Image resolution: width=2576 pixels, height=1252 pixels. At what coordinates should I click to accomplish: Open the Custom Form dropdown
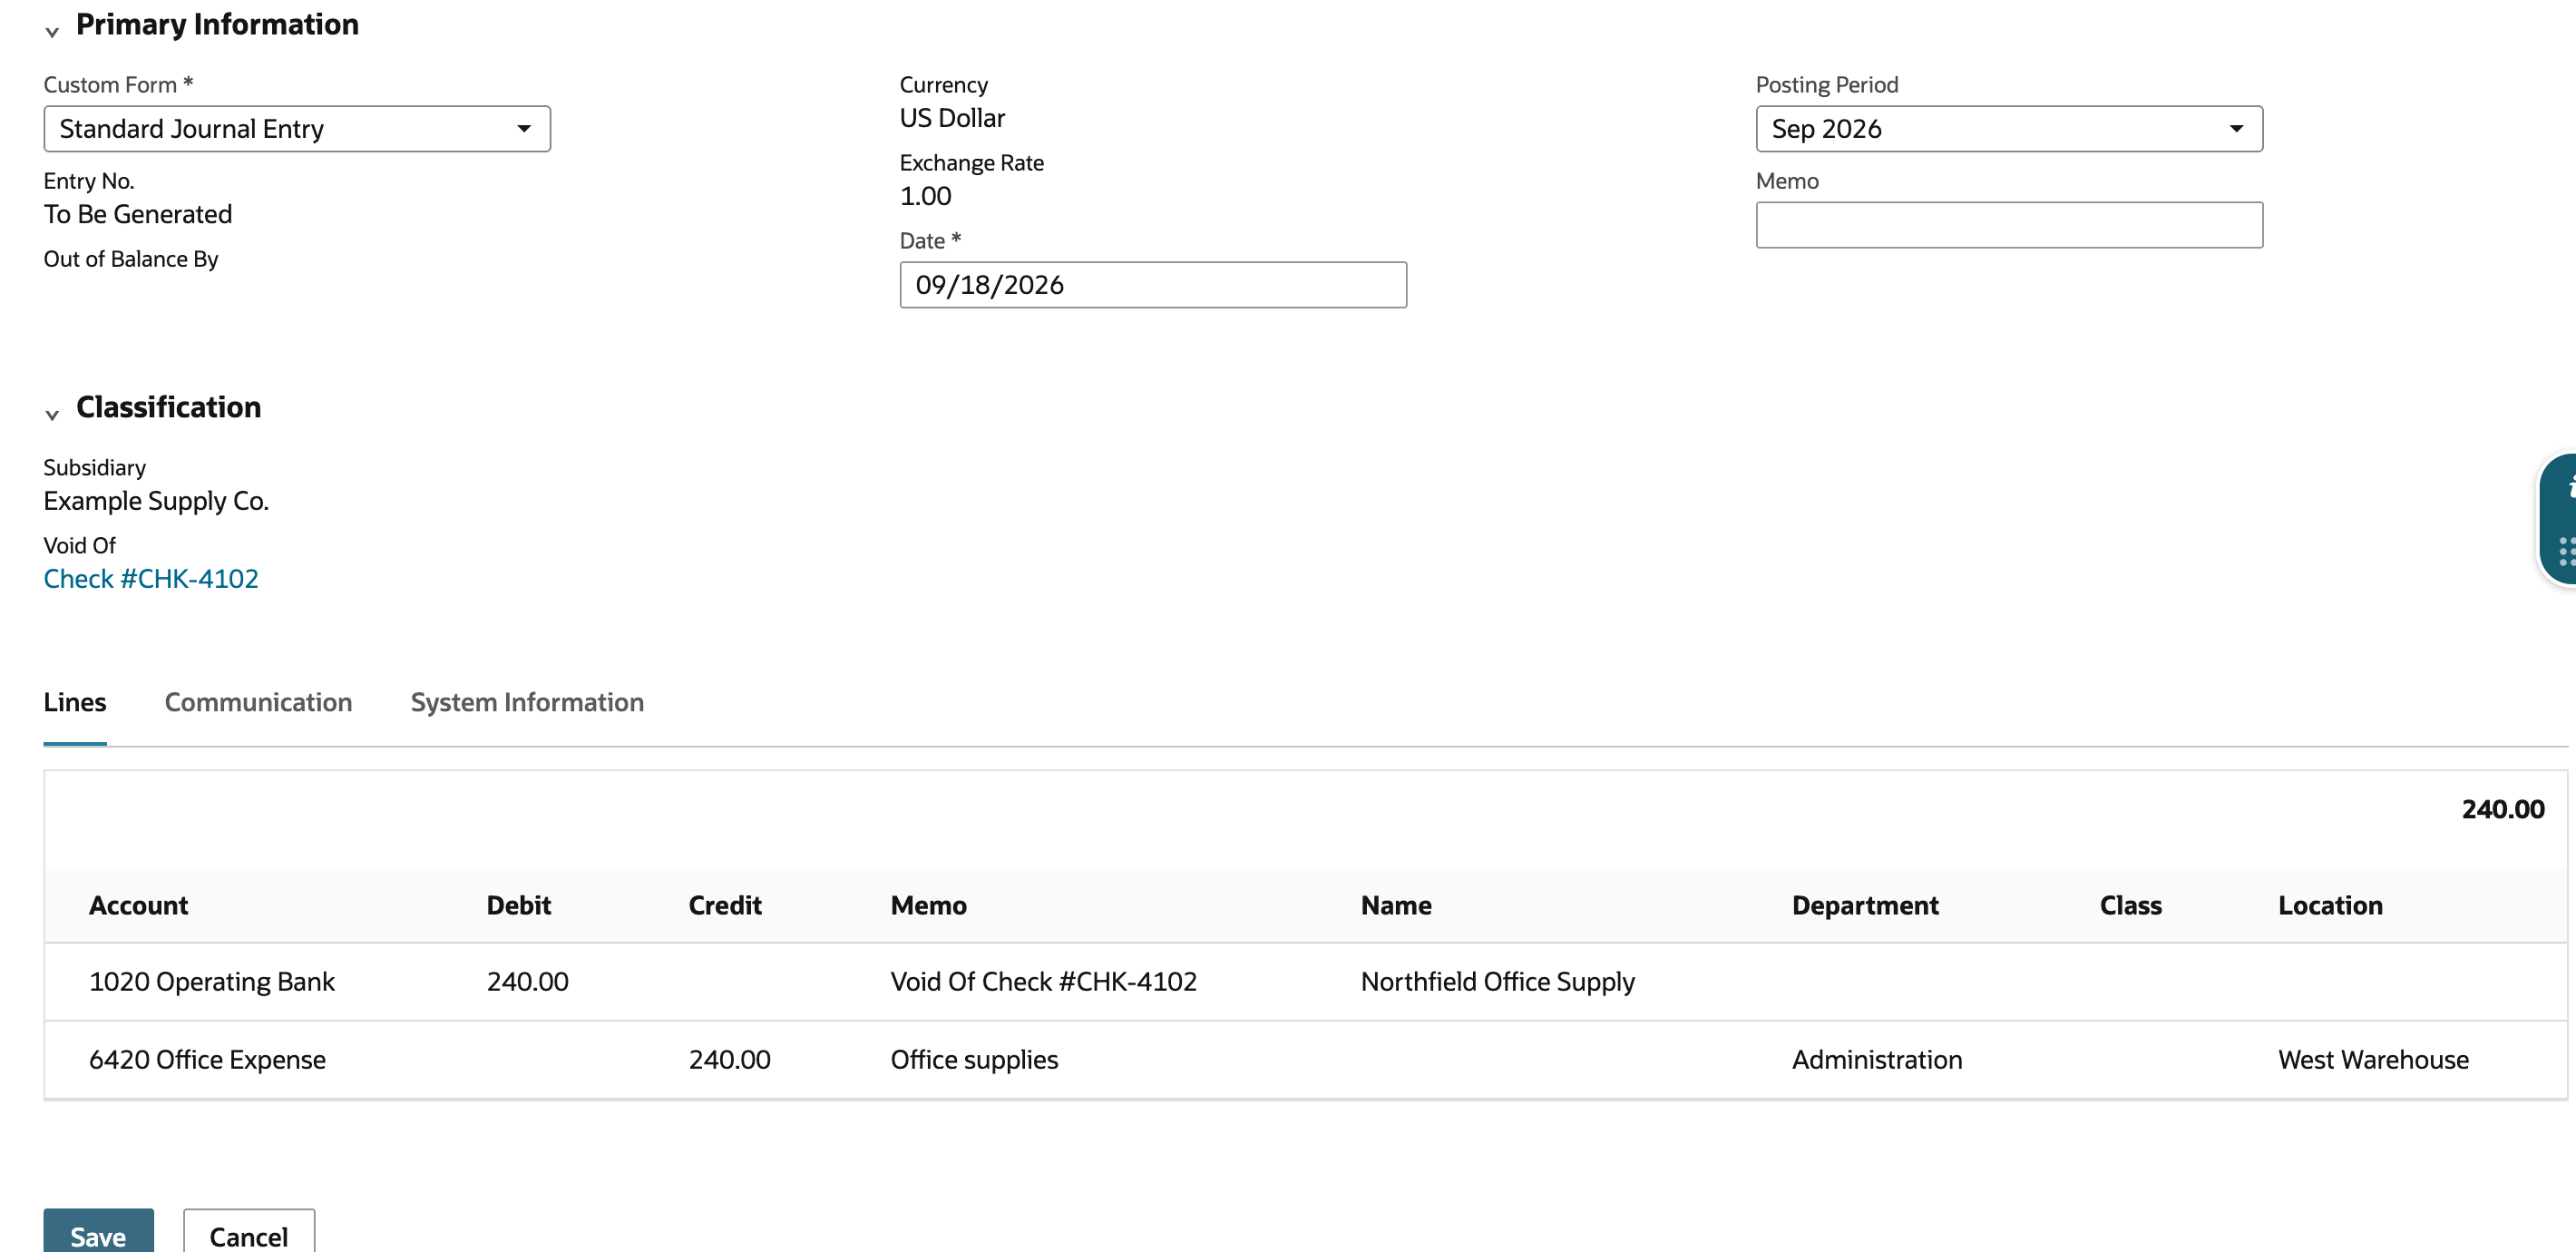pyautogui.click(x=297, y=129)
